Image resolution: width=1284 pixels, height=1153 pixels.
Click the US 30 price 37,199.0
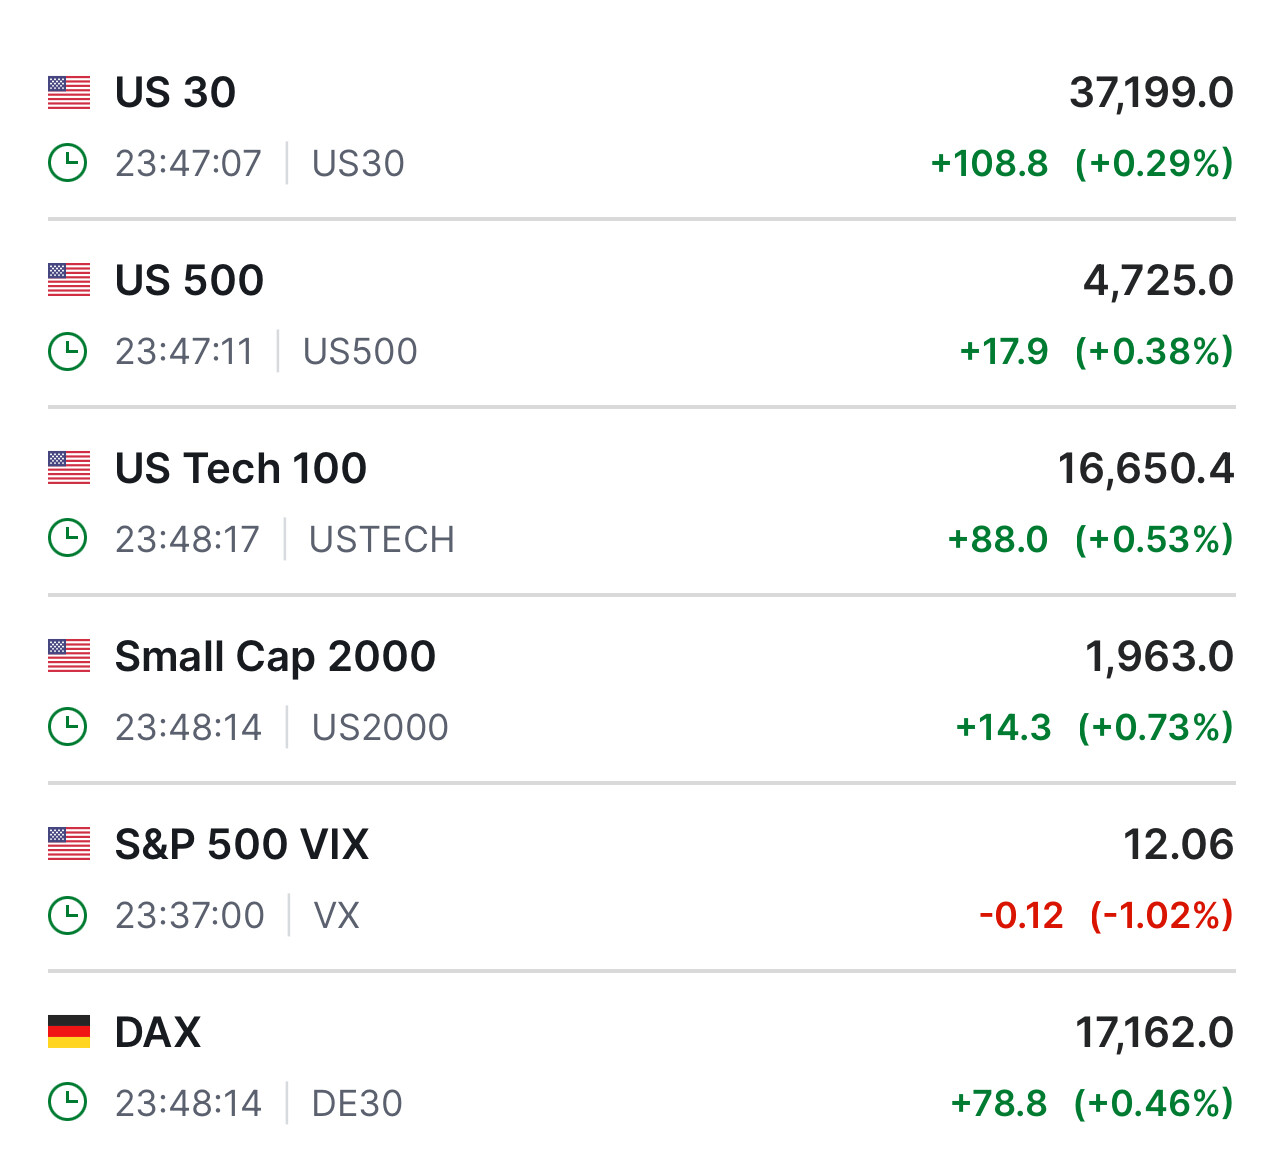(1151, 93)
